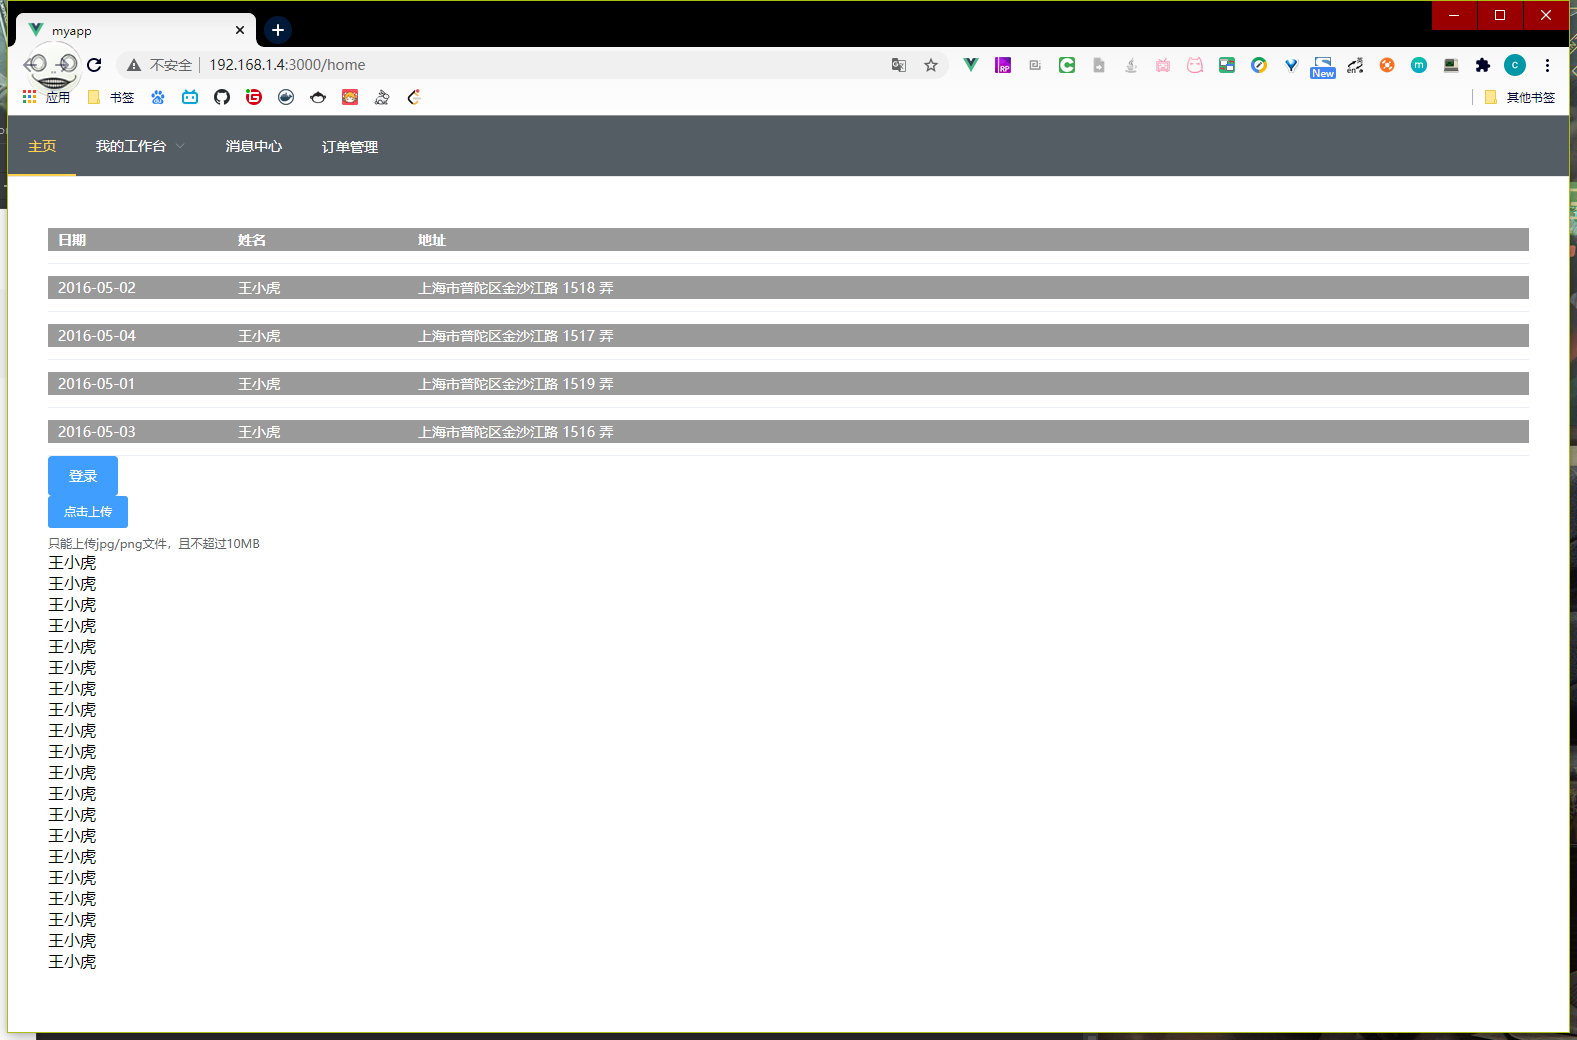Viewport: 1577px width, 1040px height.
Task: Open the Extensions puzzle piece menu
Action: [1483, 65]
